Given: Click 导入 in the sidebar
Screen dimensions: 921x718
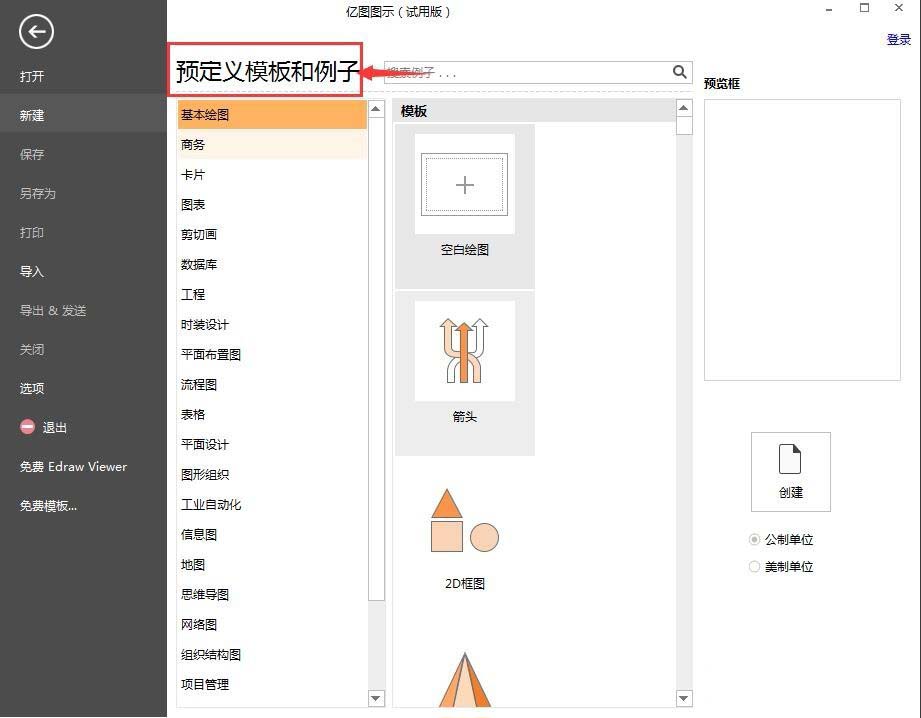Looking at the screenshot, I should [32, 271].
